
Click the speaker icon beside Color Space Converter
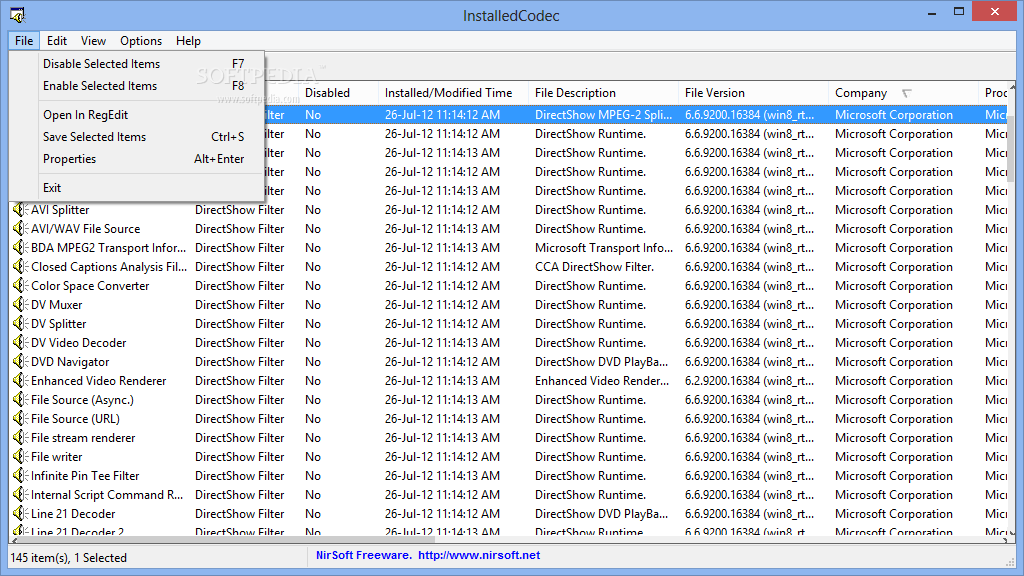coord(20,285)
